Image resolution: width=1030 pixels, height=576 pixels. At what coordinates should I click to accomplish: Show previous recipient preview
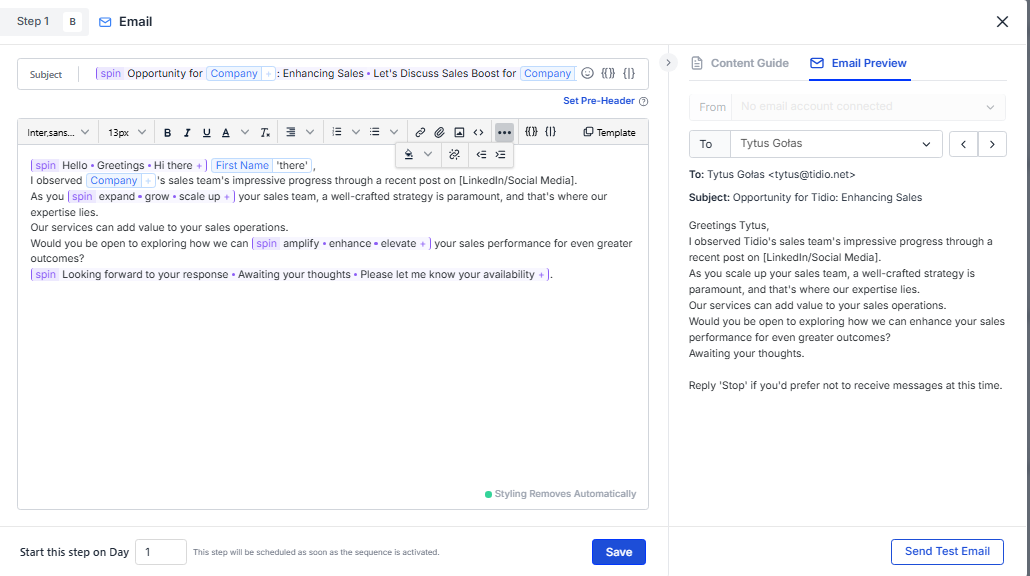(x=964, y=144)
